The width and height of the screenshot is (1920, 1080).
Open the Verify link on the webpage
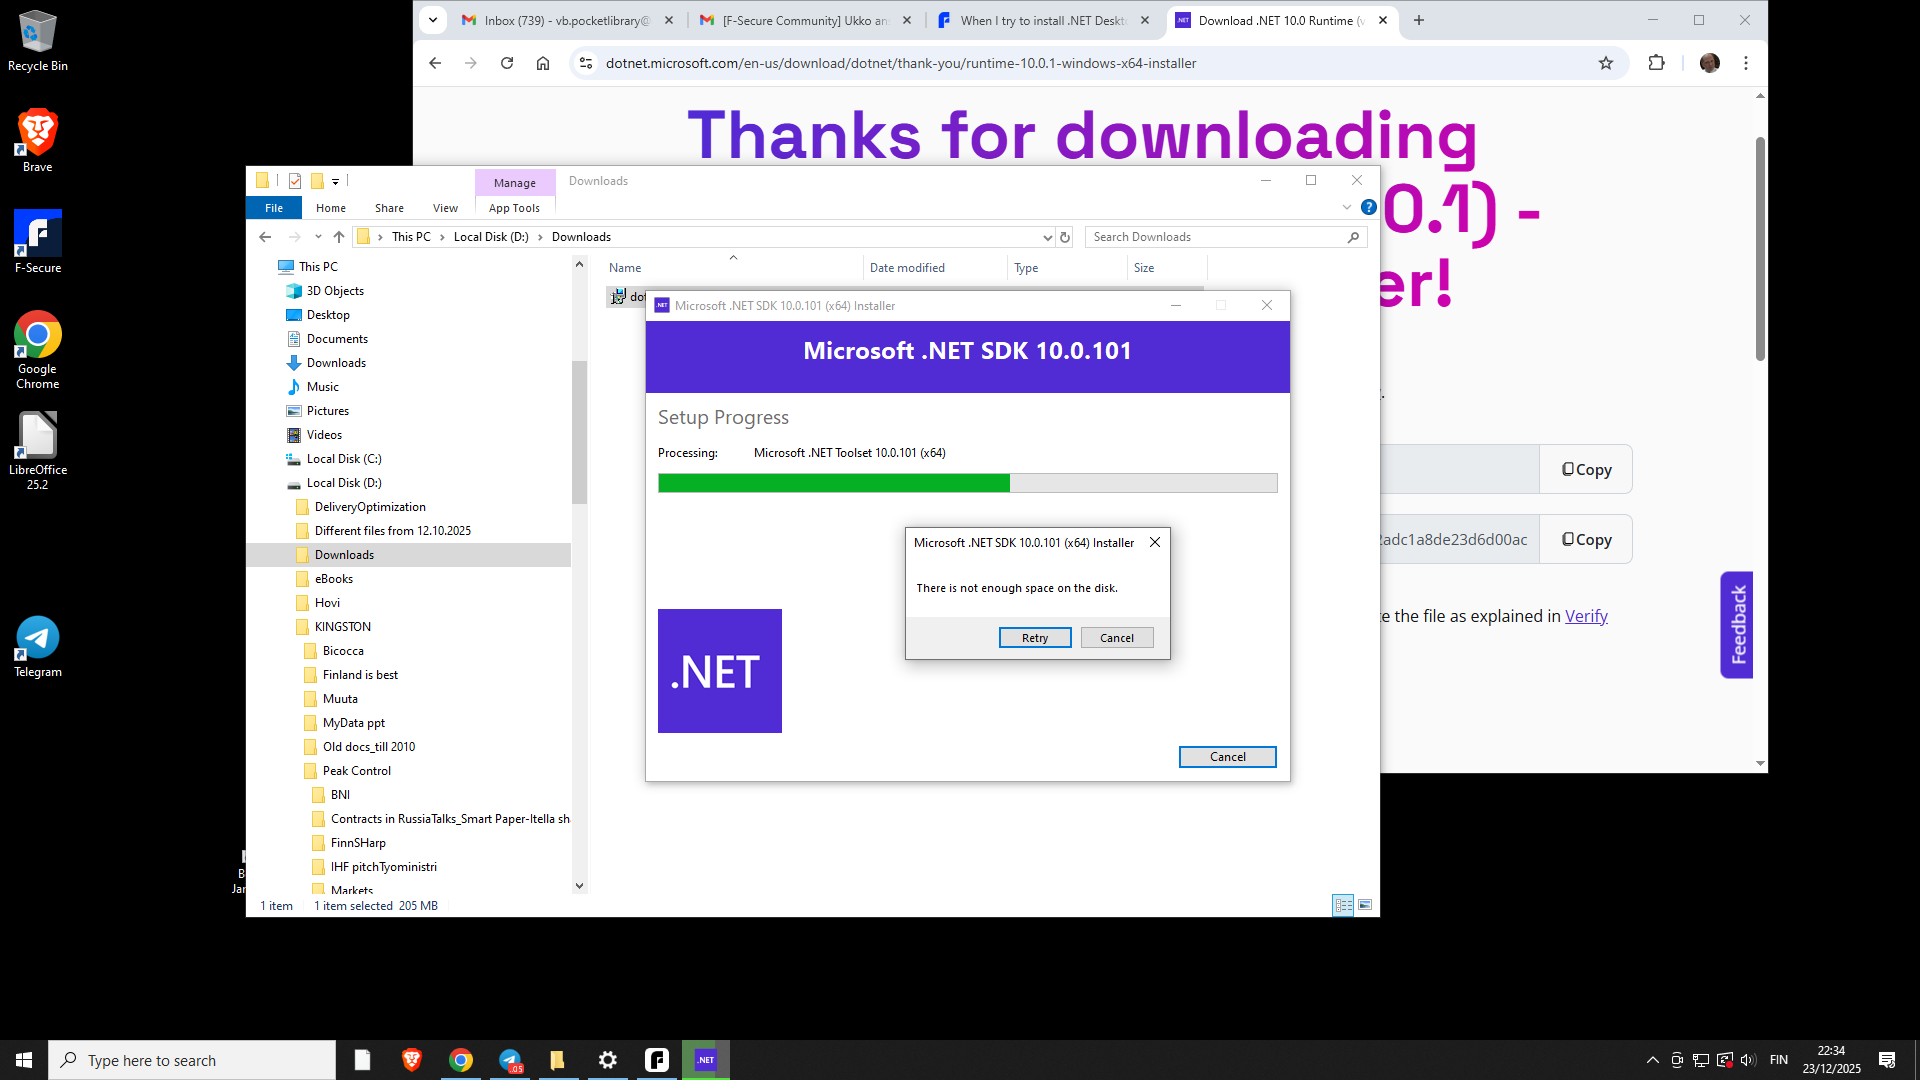click(x=1586, y=616)
